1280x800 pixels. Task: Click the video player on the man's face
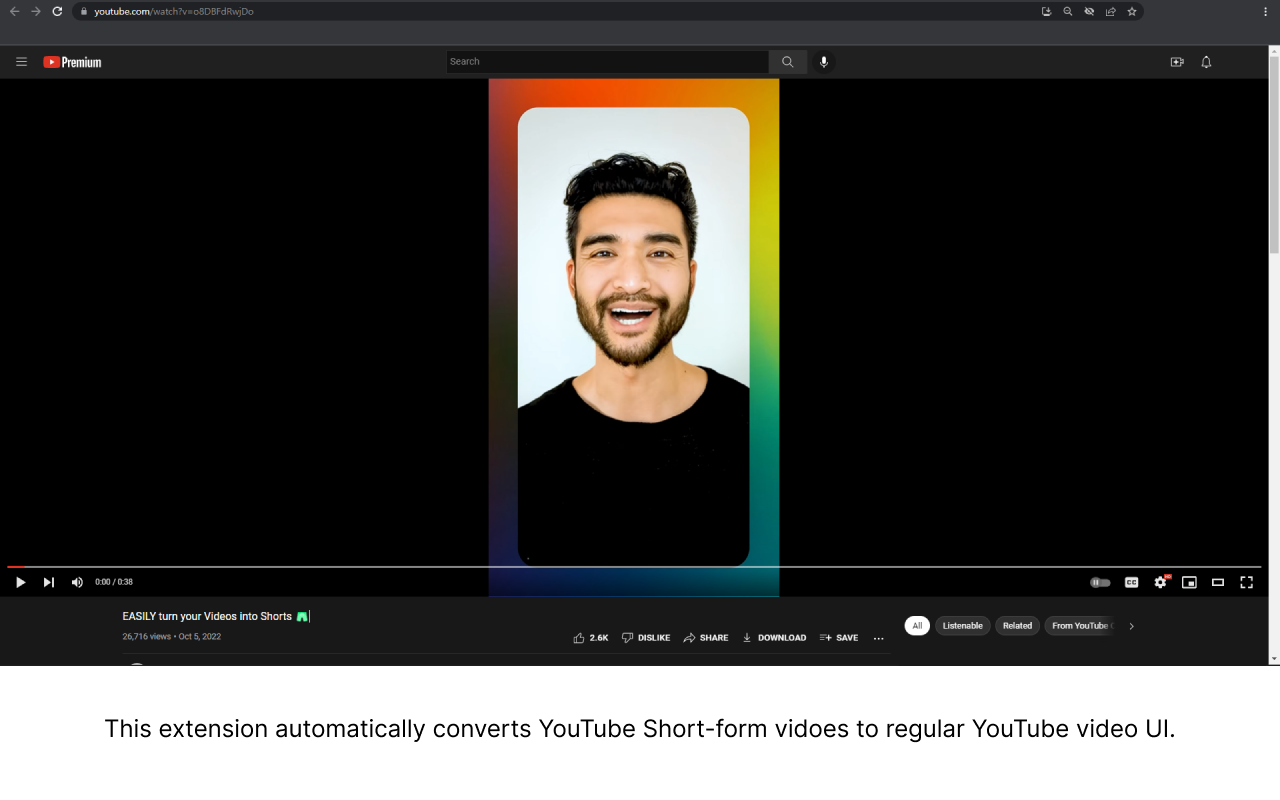click(x=632, y=280)
